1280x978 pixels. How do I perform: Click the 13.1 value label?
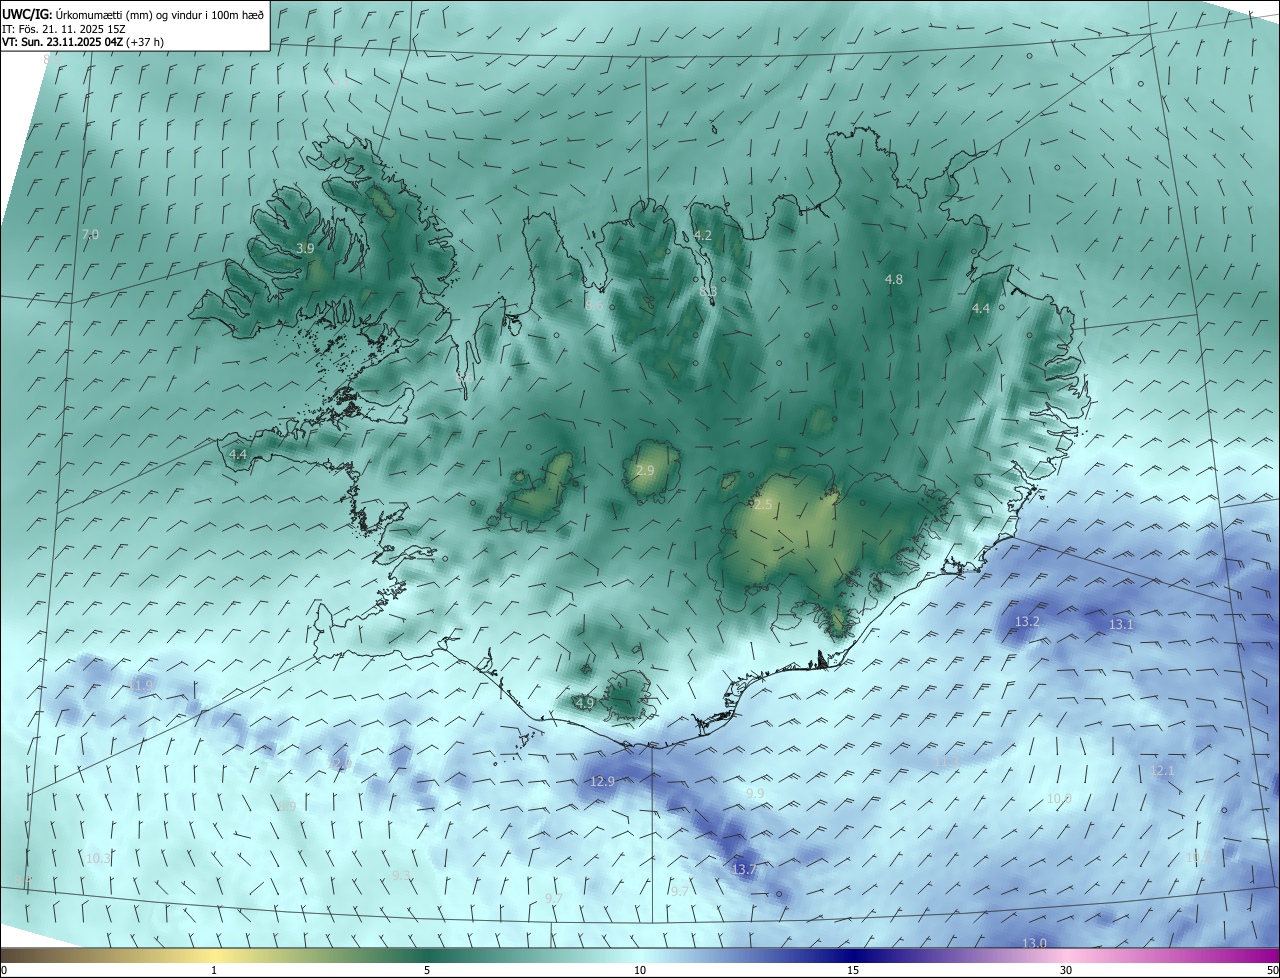coord(1121,624)
